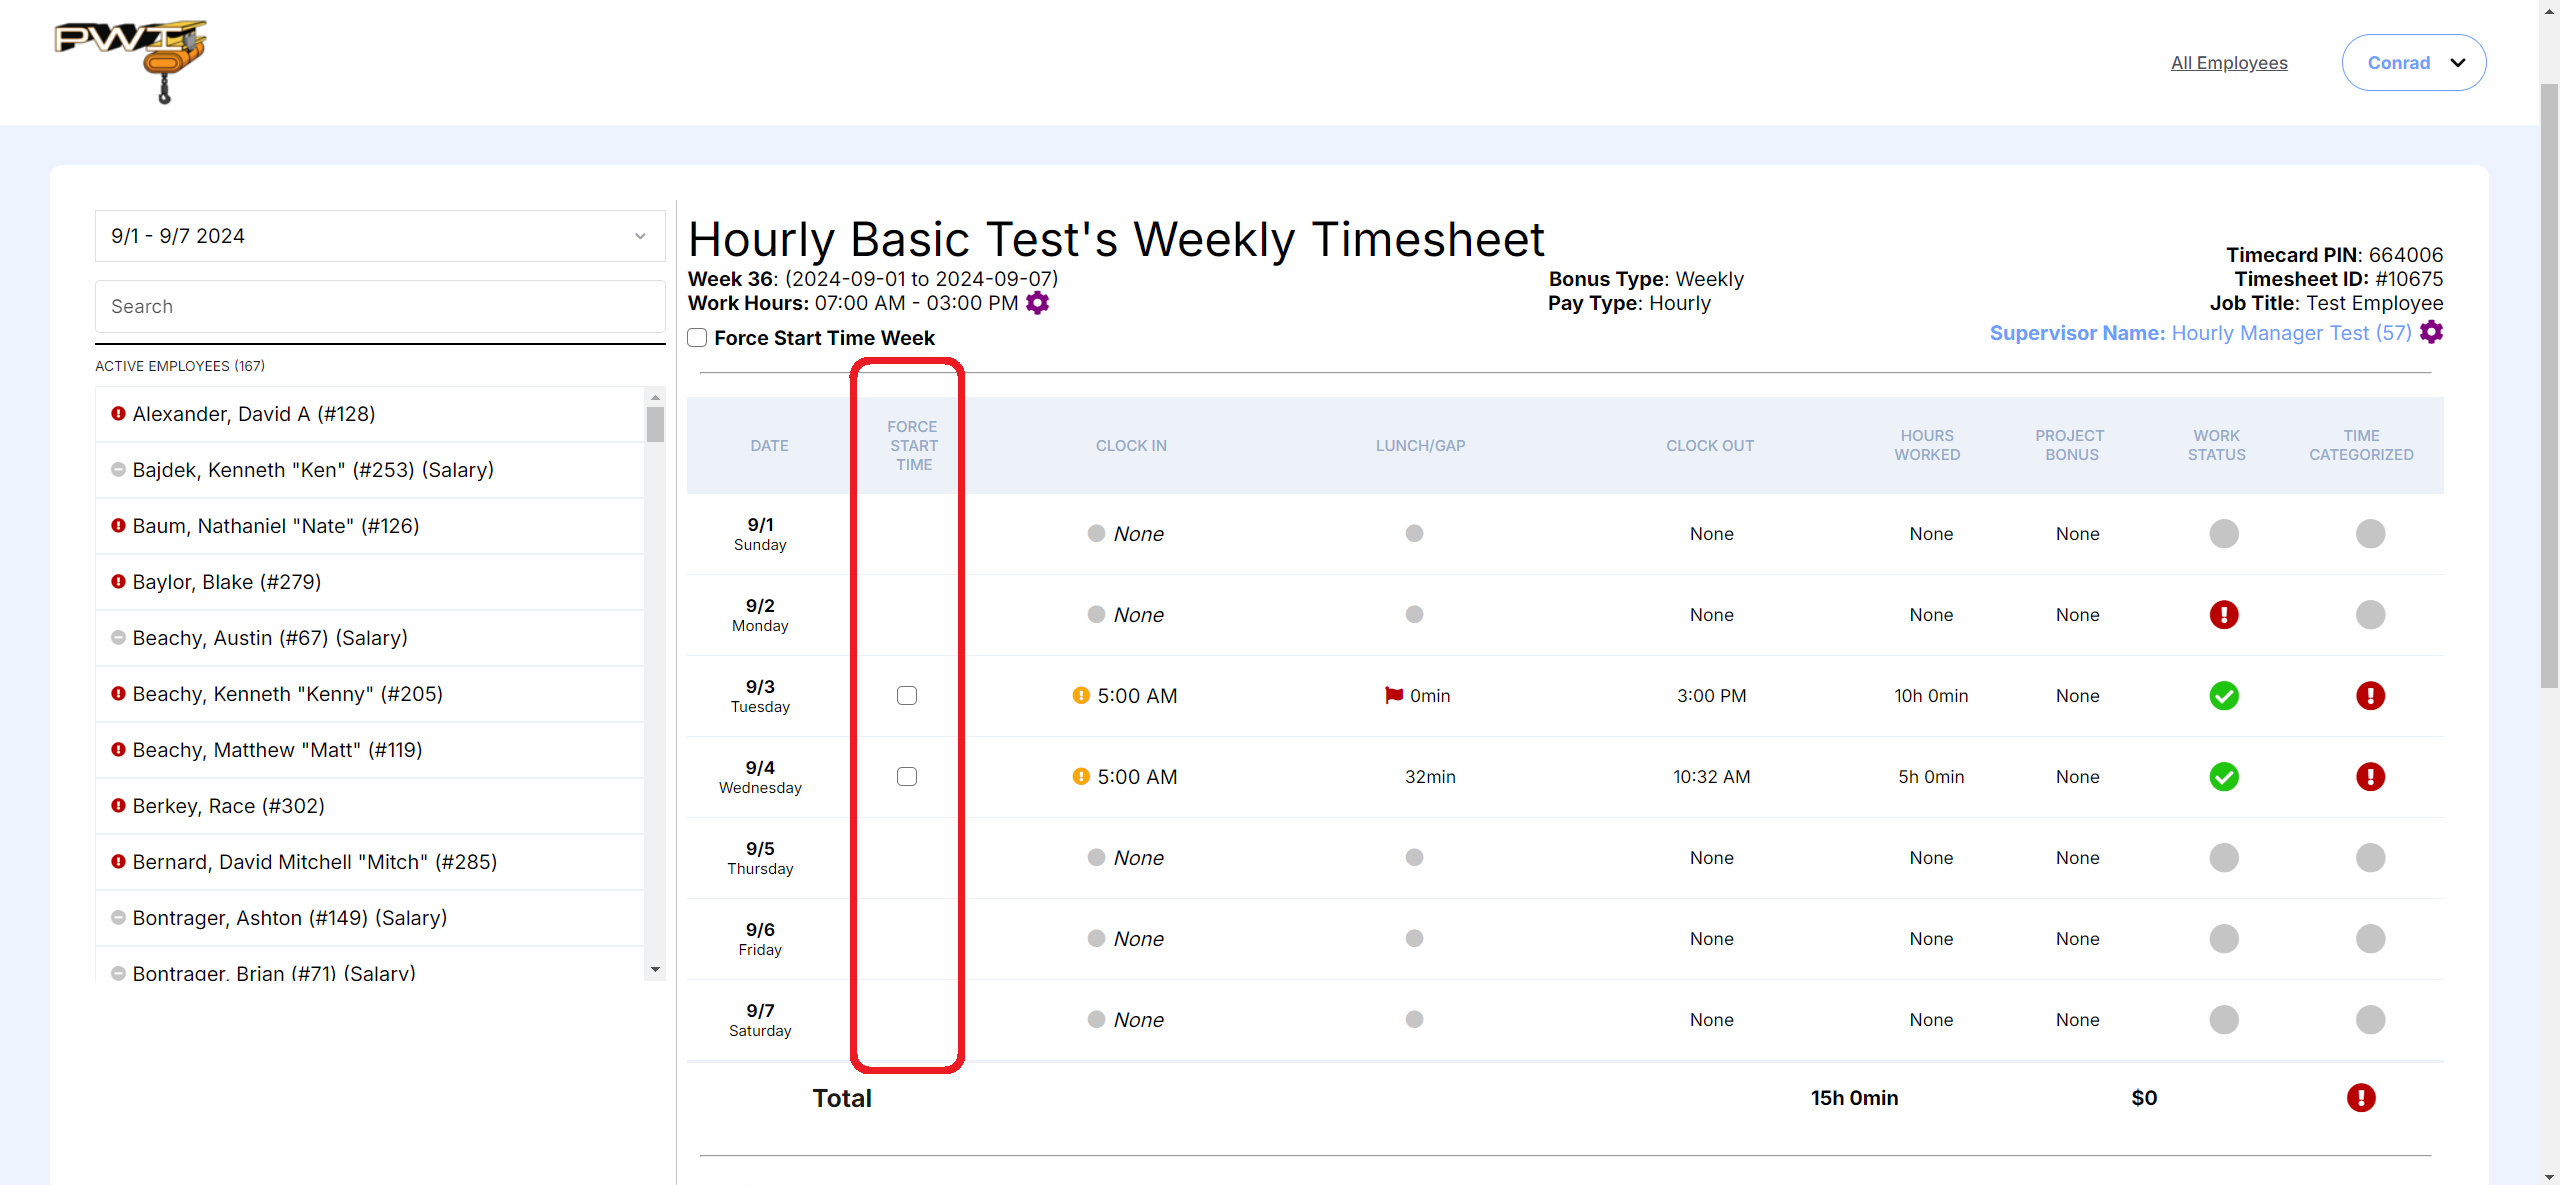Click green work status check for Tuesday 9/3

click(2223, 696)
